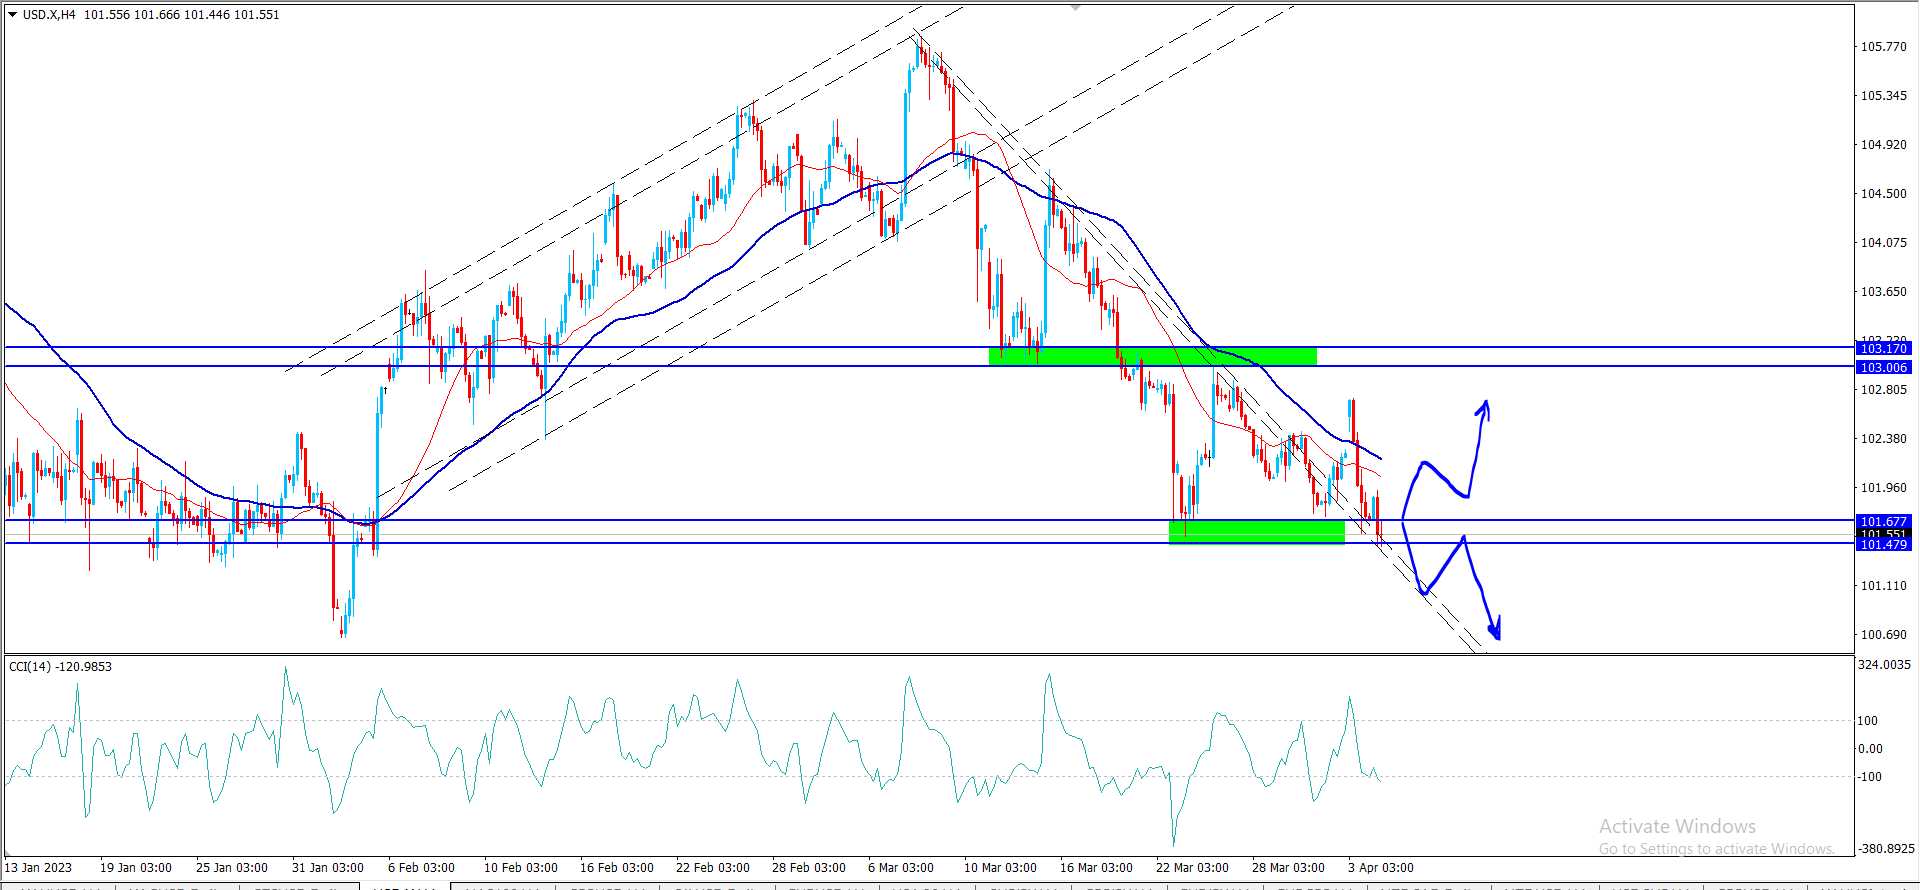Click the USD.X,H4 chart symbol title
1920x890 pixels.
pyautogui.click(x=49, y=15)
